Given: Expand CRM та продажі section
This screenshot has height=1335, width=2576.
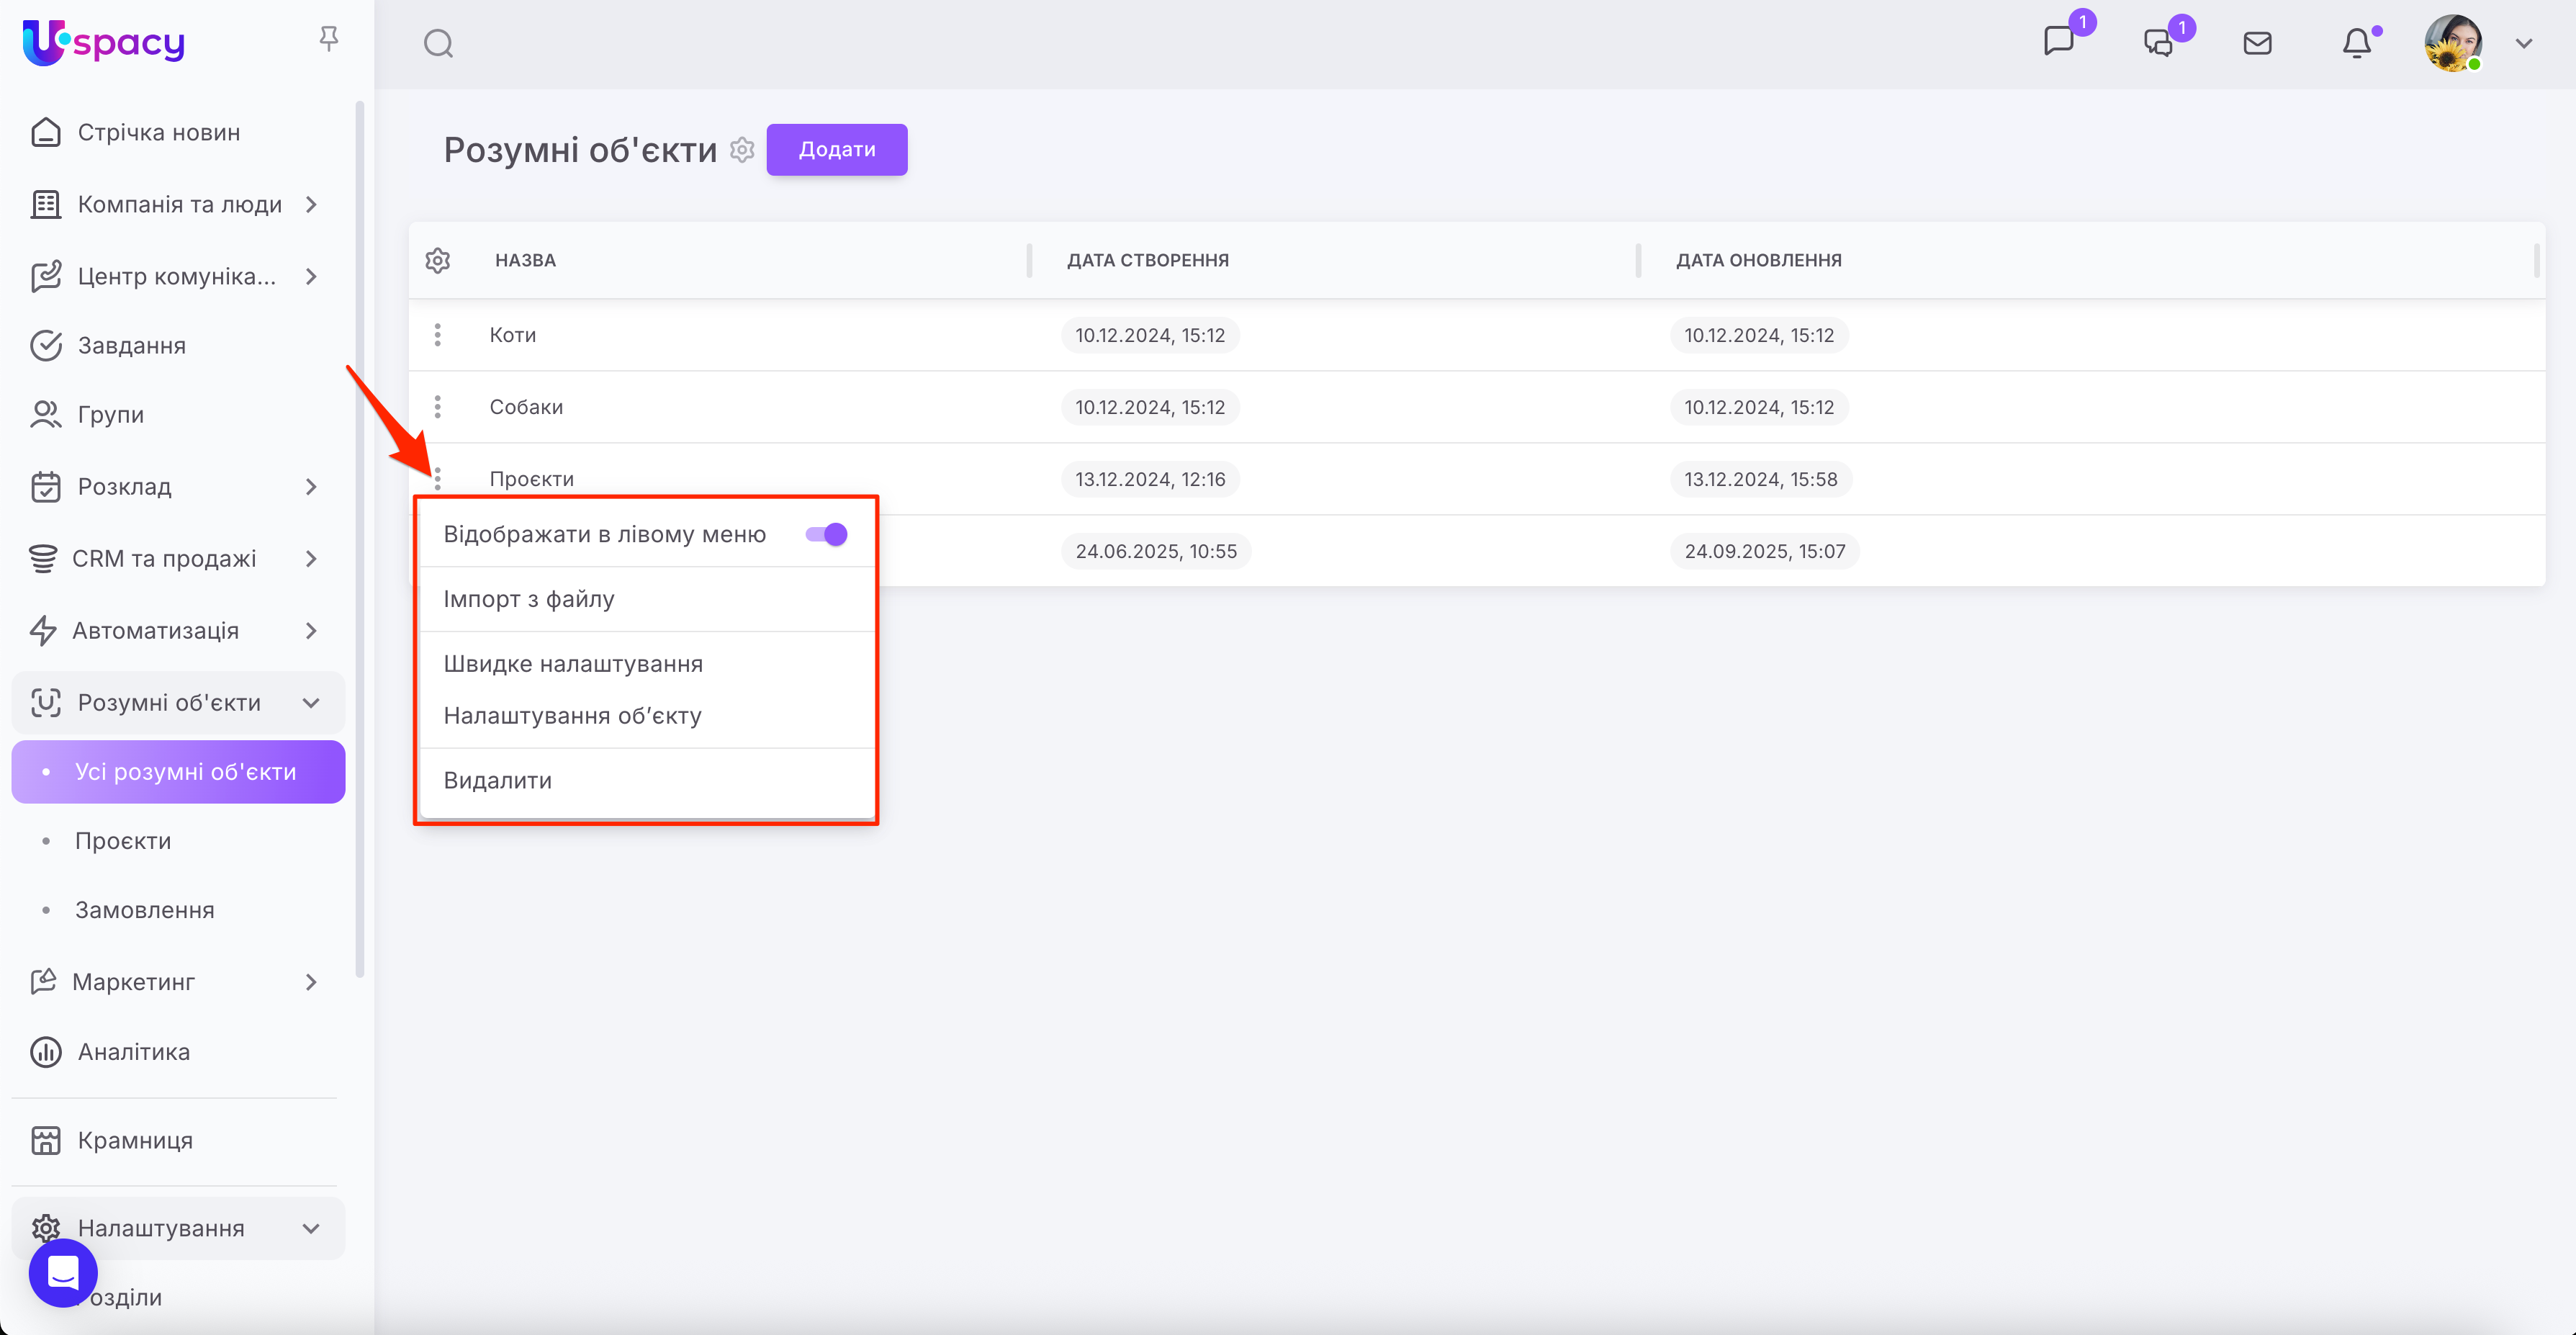Looking at the screenshot, I should [311, 559].
